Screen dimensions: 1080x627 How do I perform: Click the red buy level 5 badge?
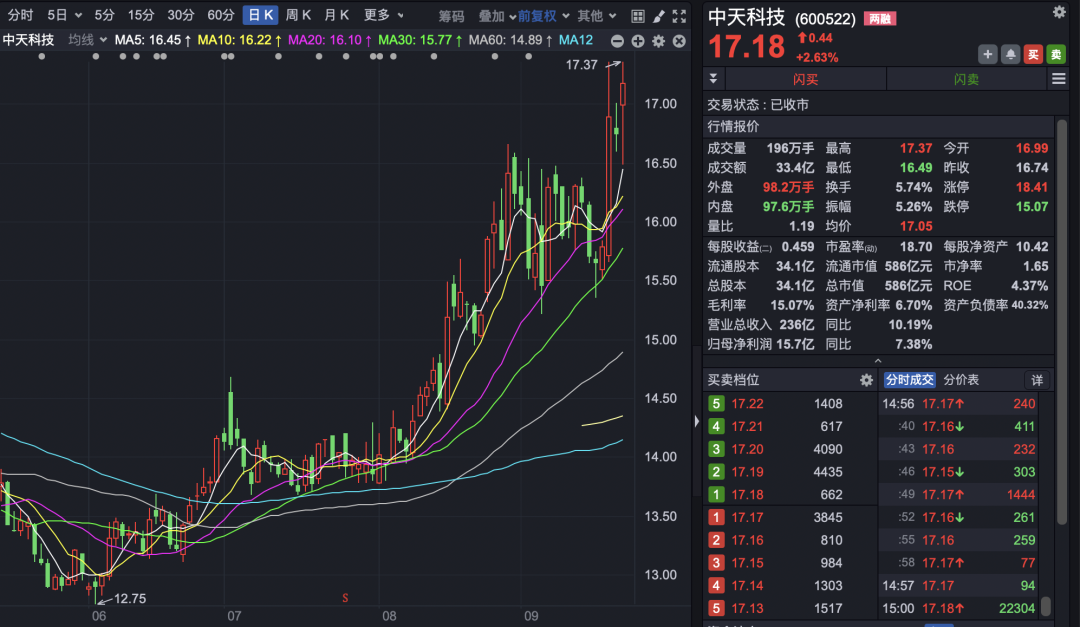(716, 608)
